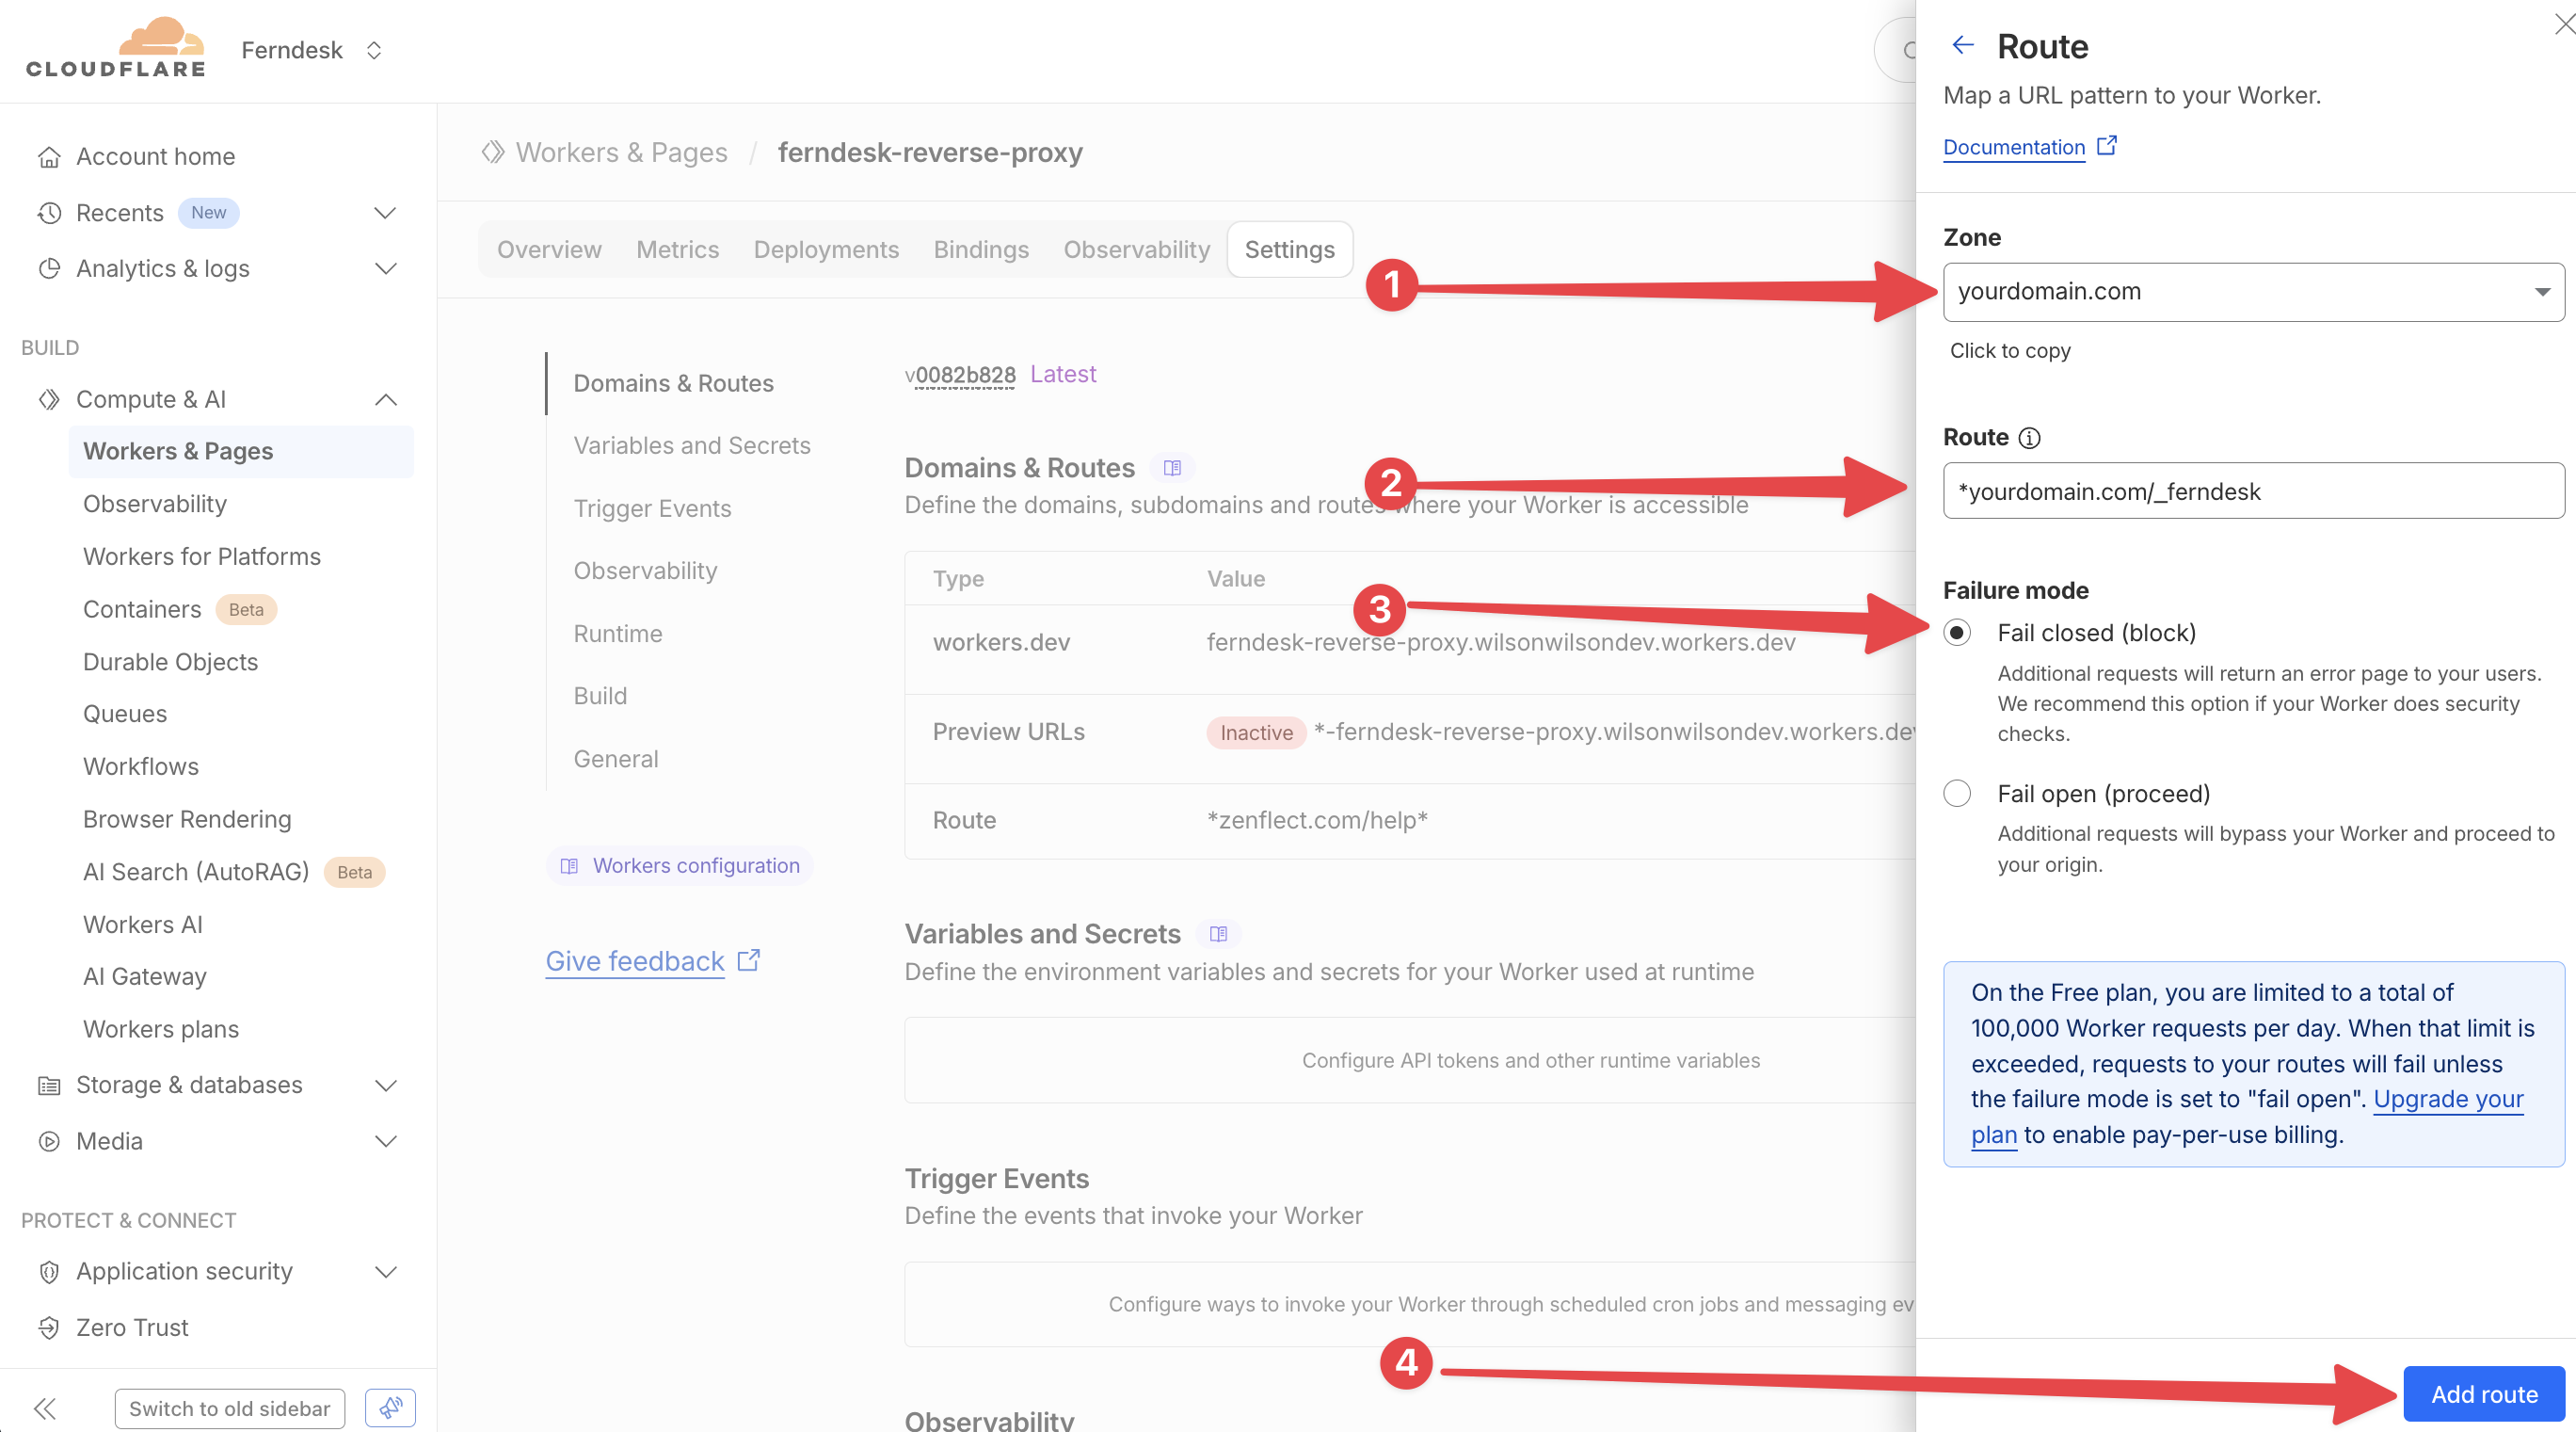Select Fail closed (block) radio button
The width and height of the screenshot is (2576, 1432).
1957,633
